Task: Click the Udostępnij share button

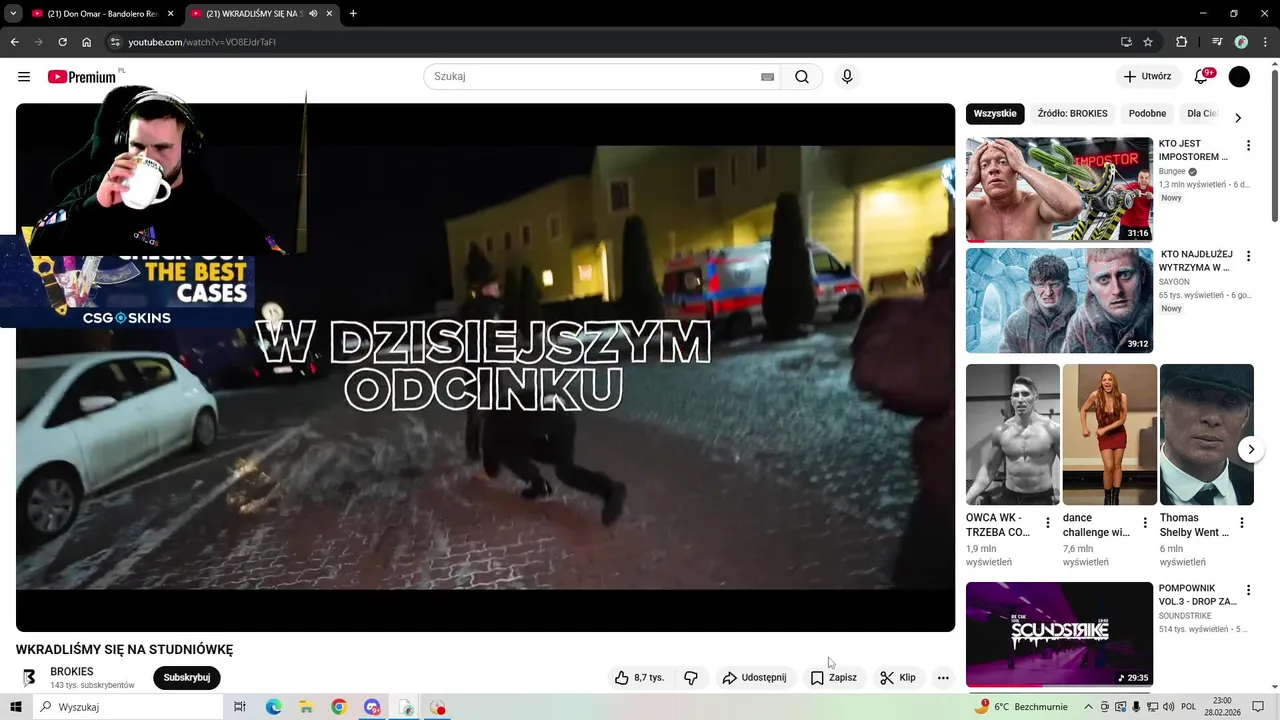Action: [755, 678]
